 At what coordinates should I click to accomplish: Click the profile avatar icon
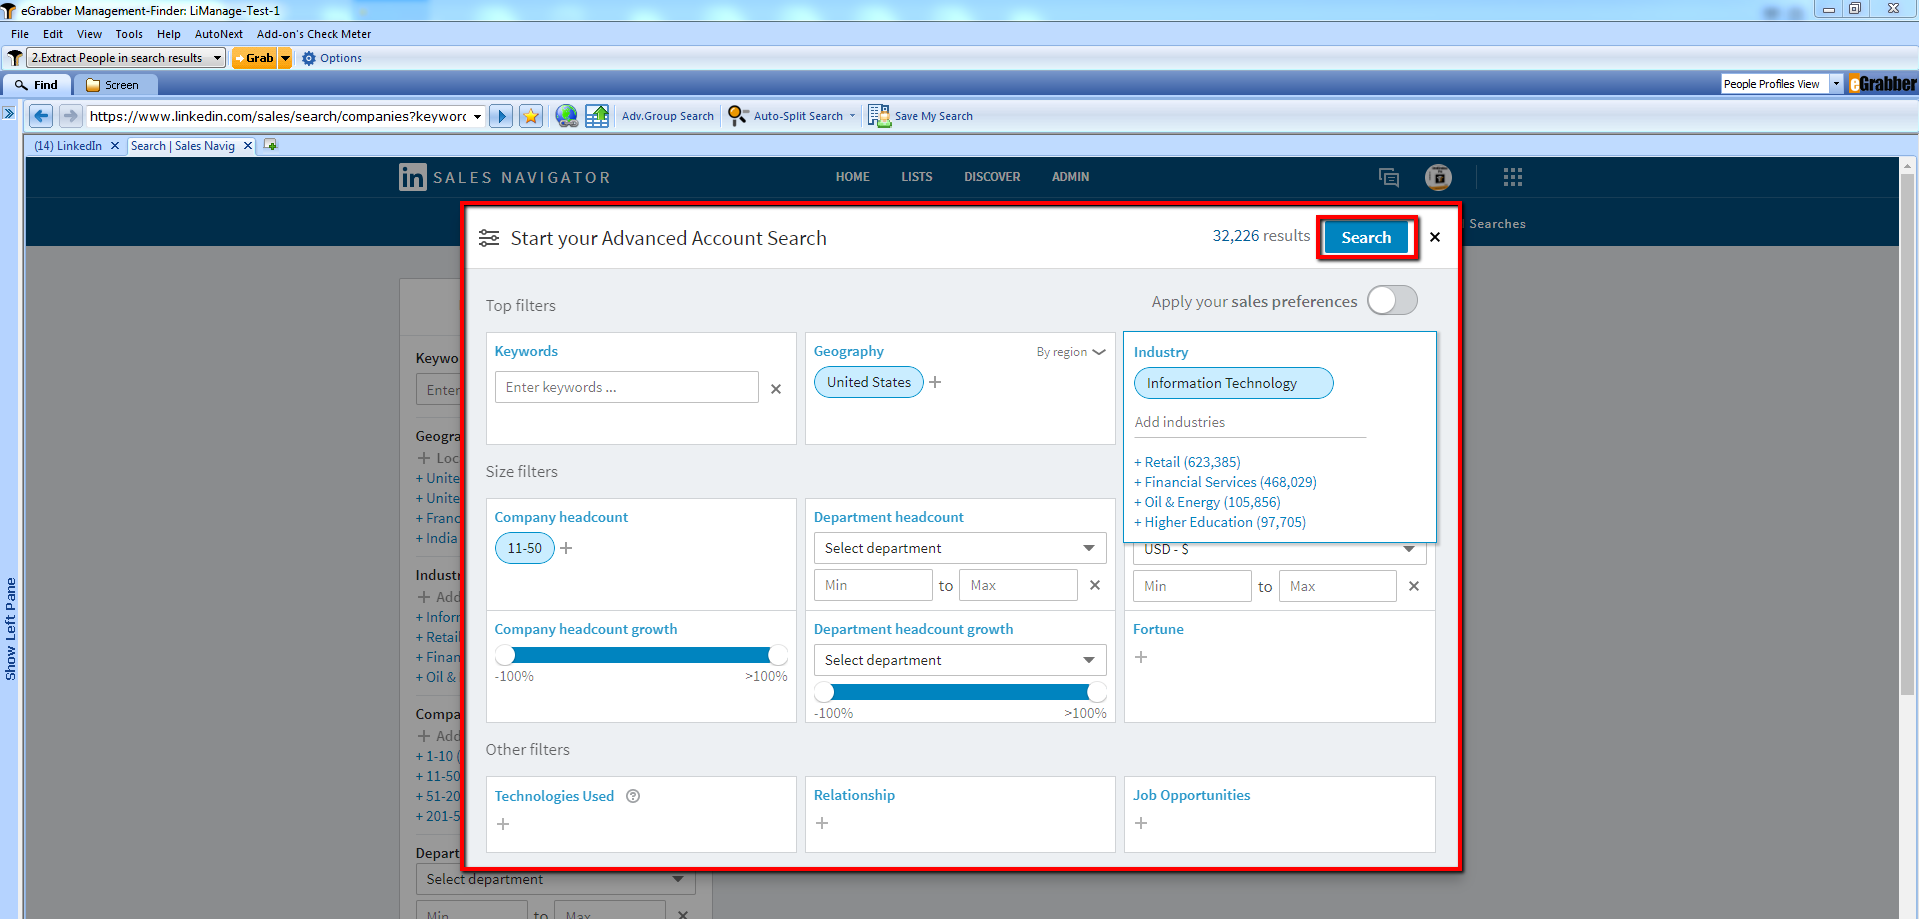pos(1438,177)
